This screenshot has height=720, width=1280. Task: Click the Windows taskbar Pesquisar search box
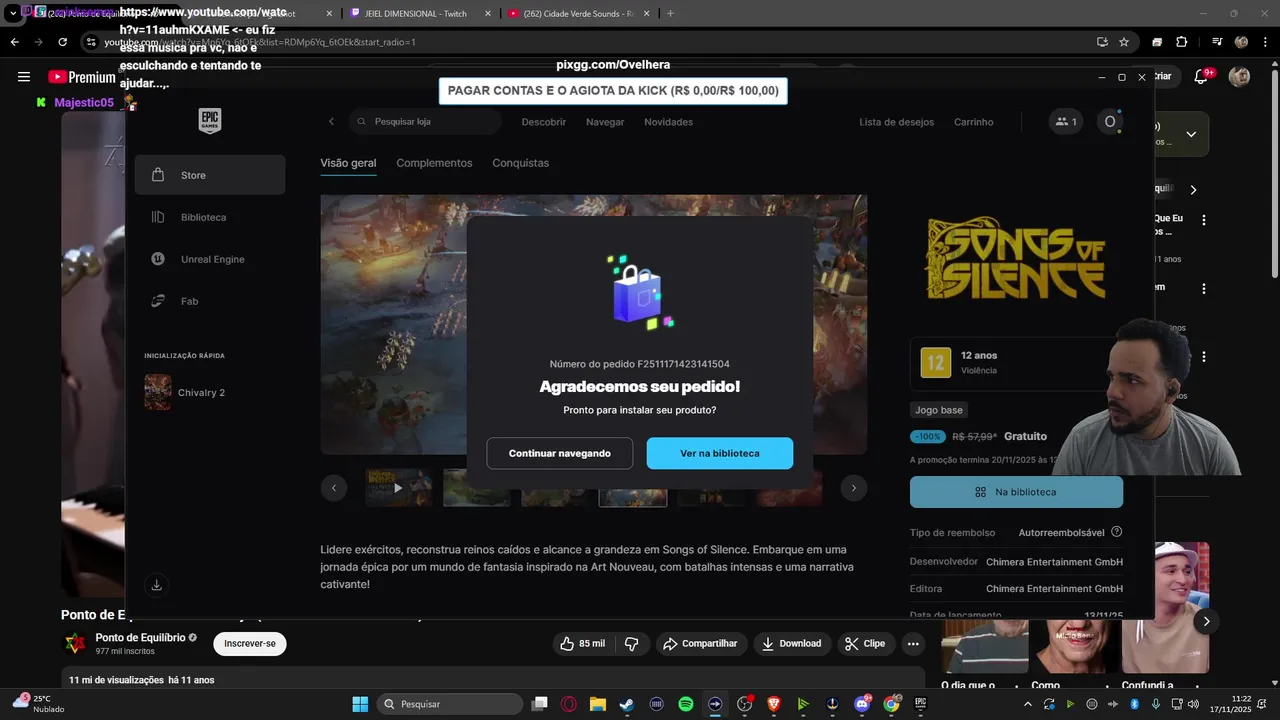click(450, 704)
